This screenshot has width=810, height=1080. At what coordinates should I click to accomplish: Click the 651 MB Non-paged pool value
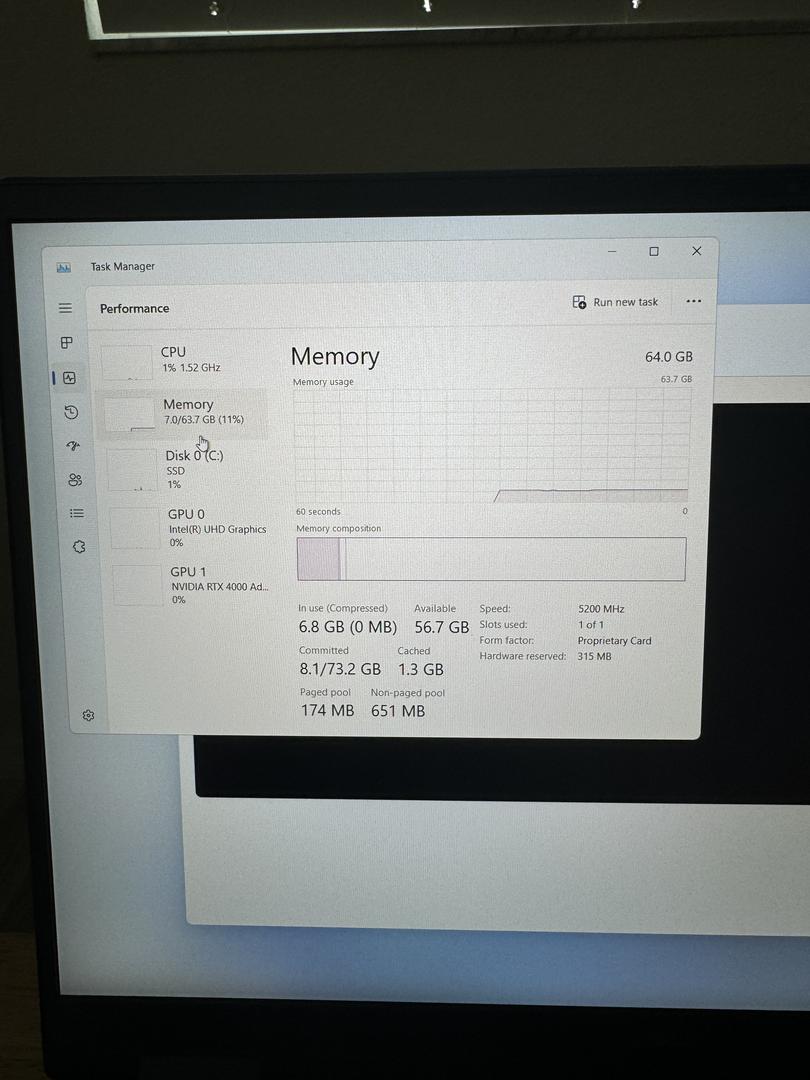398,711
